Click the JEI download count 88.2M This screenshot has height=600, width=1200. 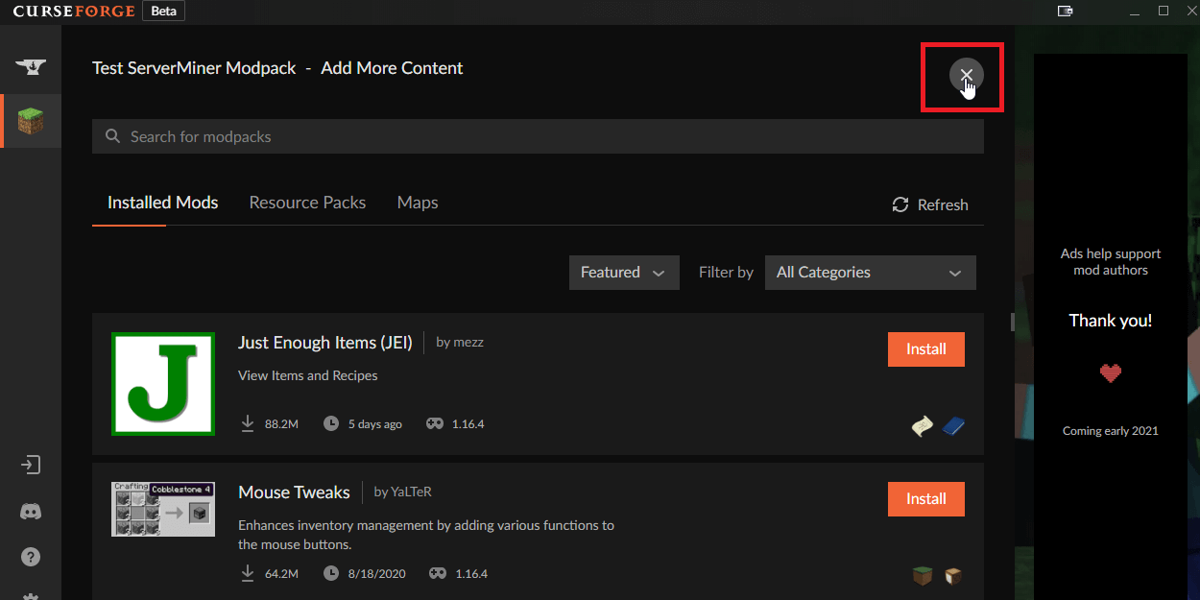pos(282,424)
